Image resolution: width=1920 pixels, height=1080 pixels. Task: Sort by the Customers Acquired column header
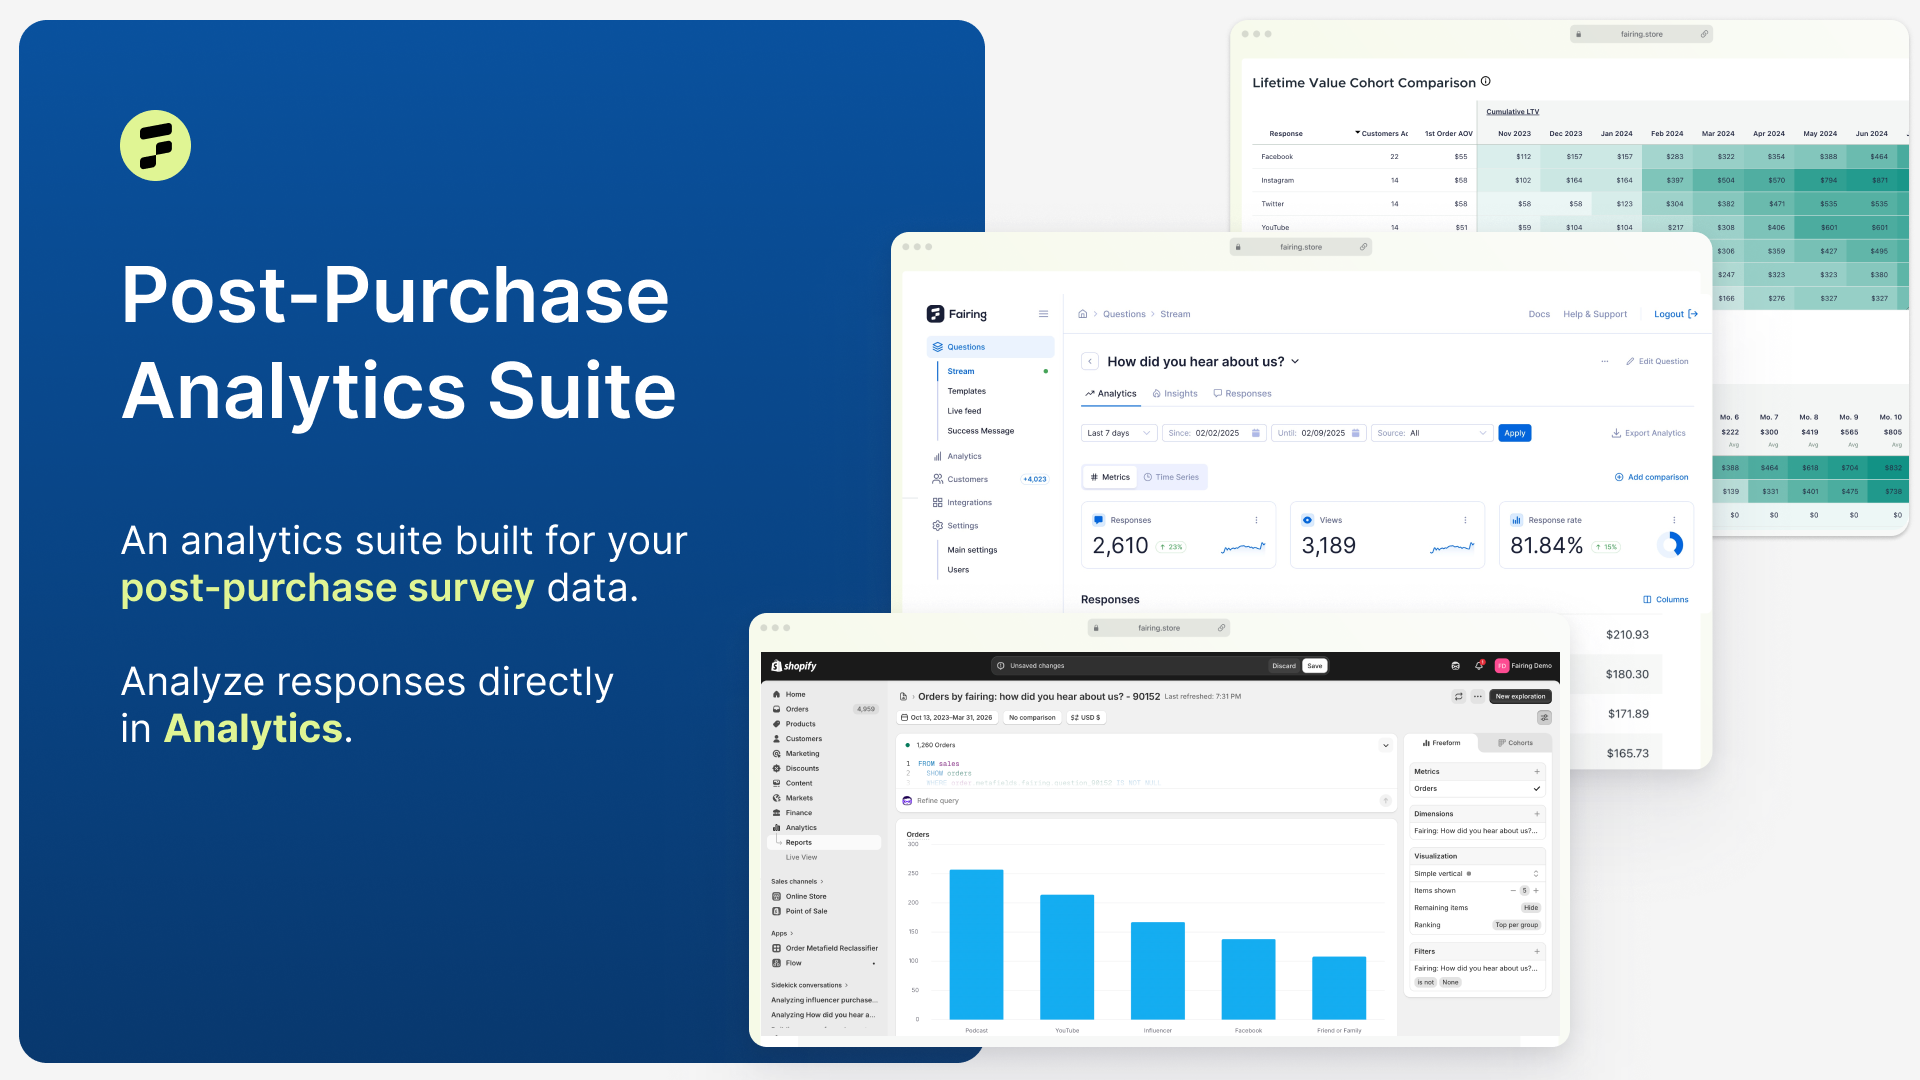coord(1381,133)
